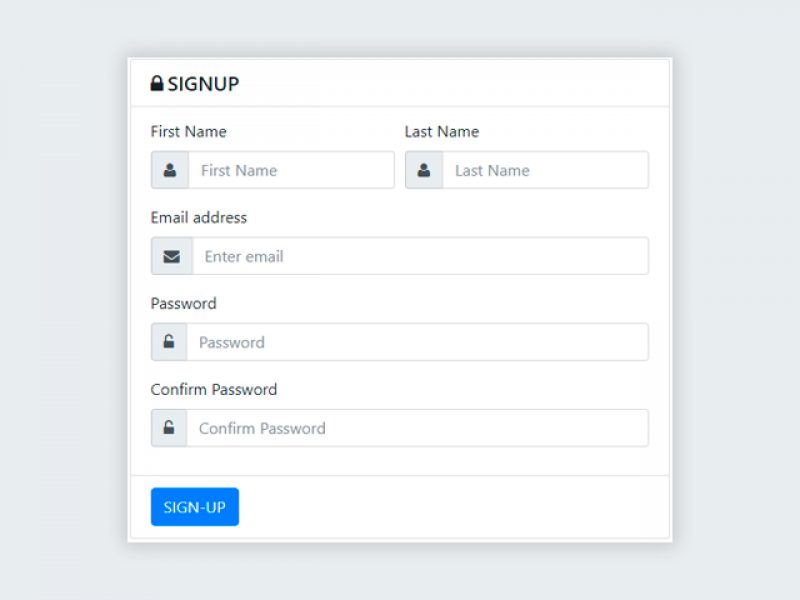Viewport: 800px width, 600px height.
Task: Click the placeholder text saying Enter email
Action: [243, 256]
